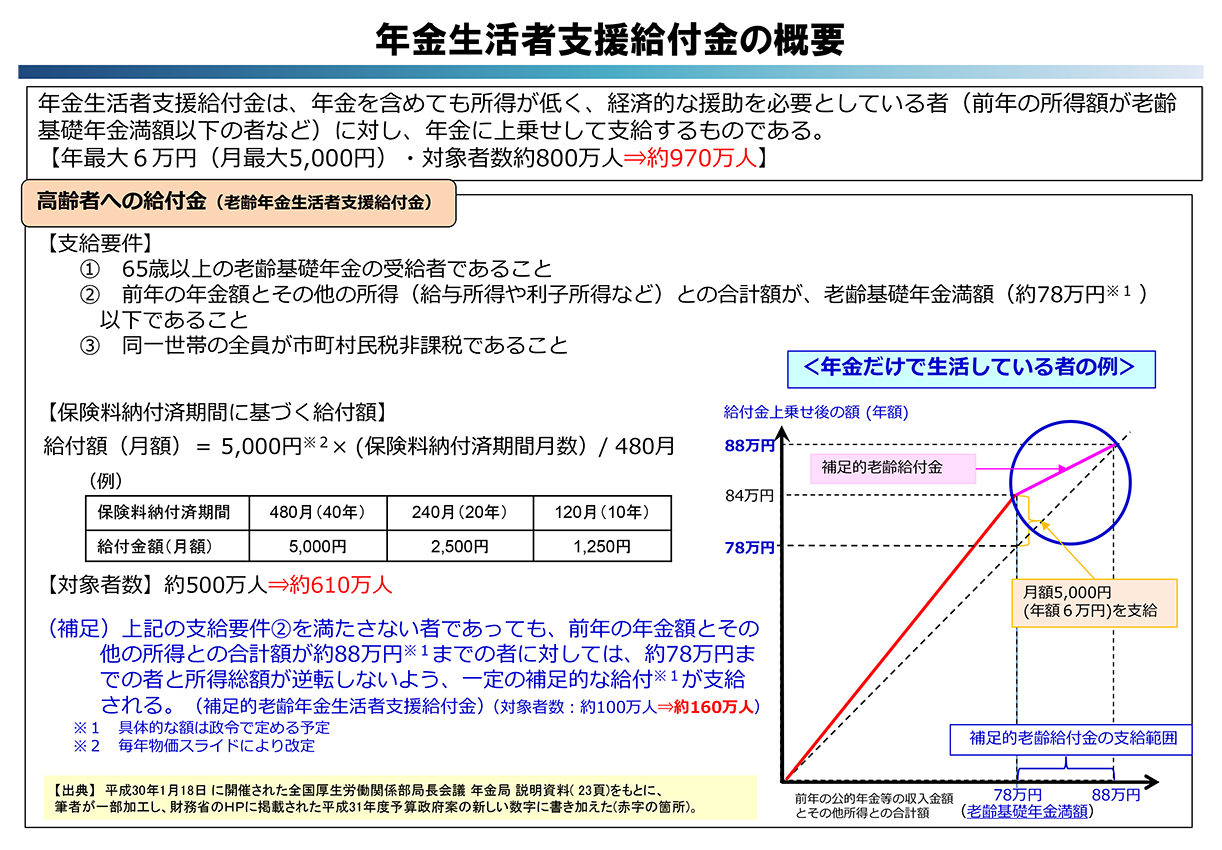Select table cell 5,000円
The width and height of the screenshot is (1222, 850).
316,547
